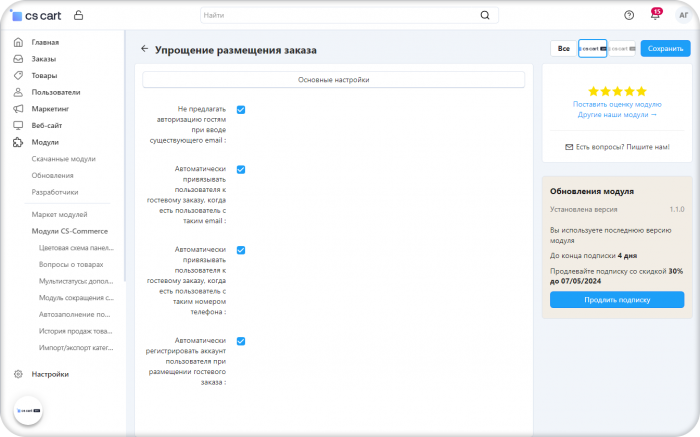Open Настройки menu item
700x437 pixels.
point(50,375)
